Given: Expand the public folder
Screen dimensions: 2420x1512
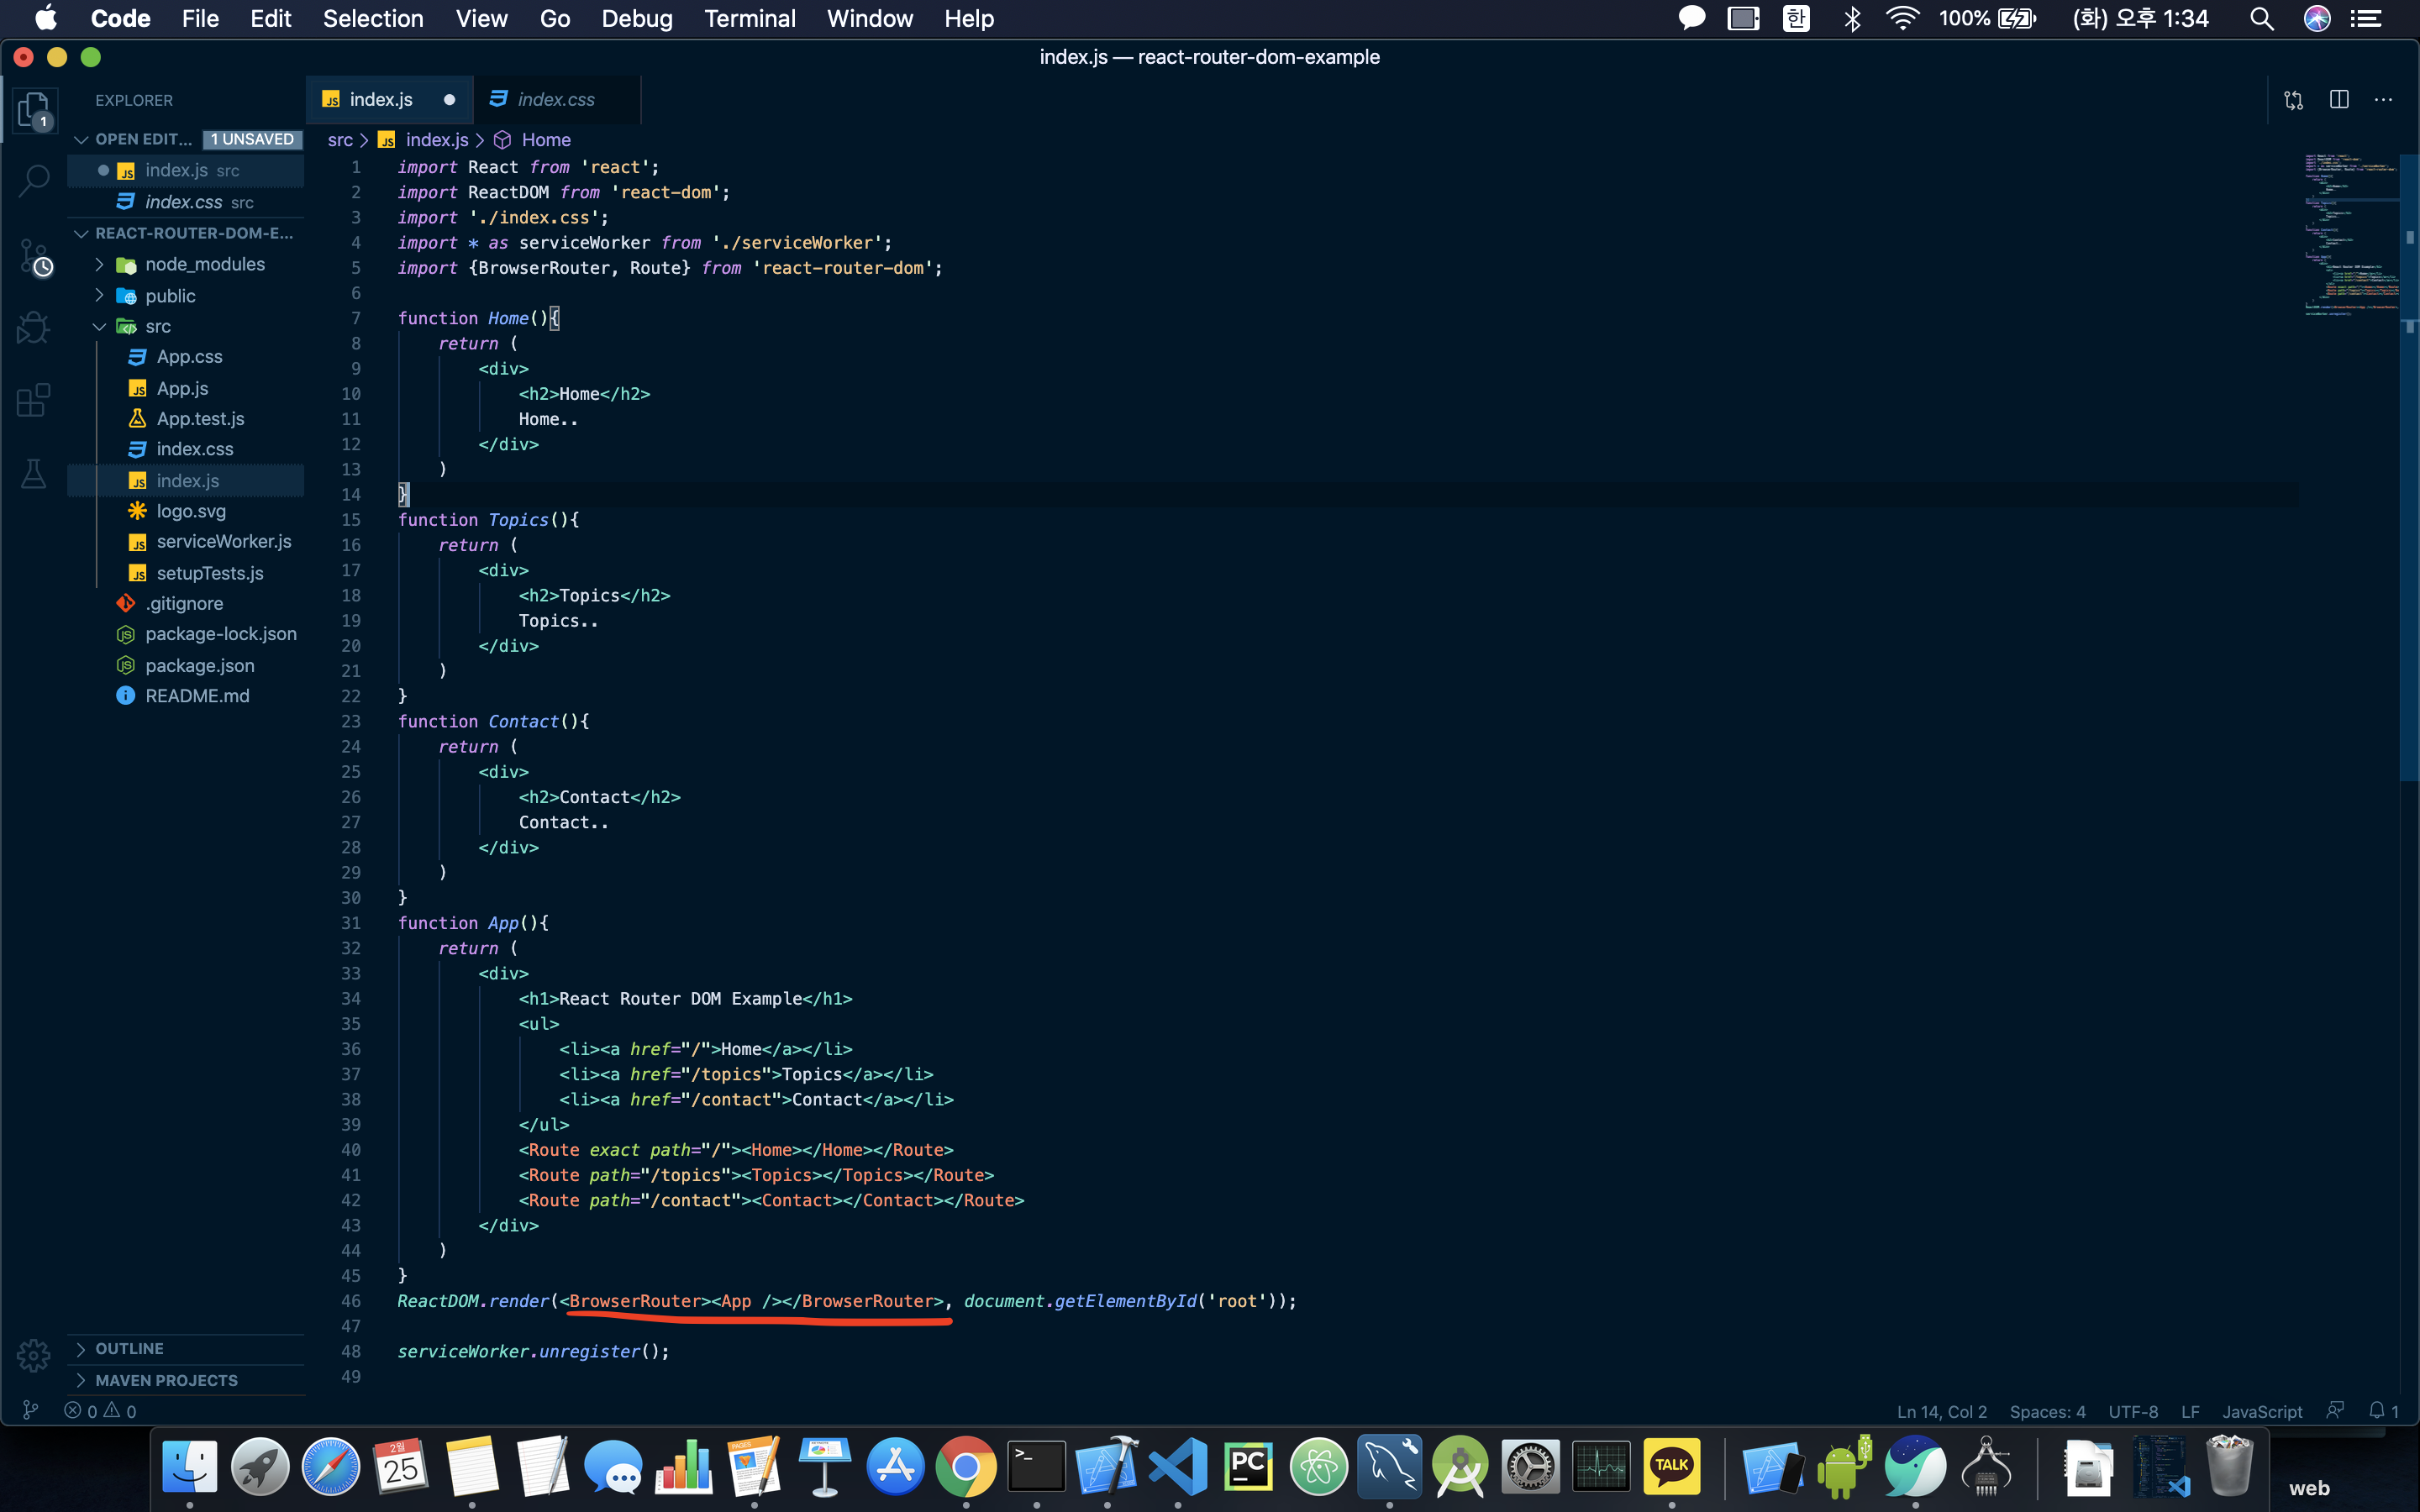Looking at the screenshot, I should [169, 296].
